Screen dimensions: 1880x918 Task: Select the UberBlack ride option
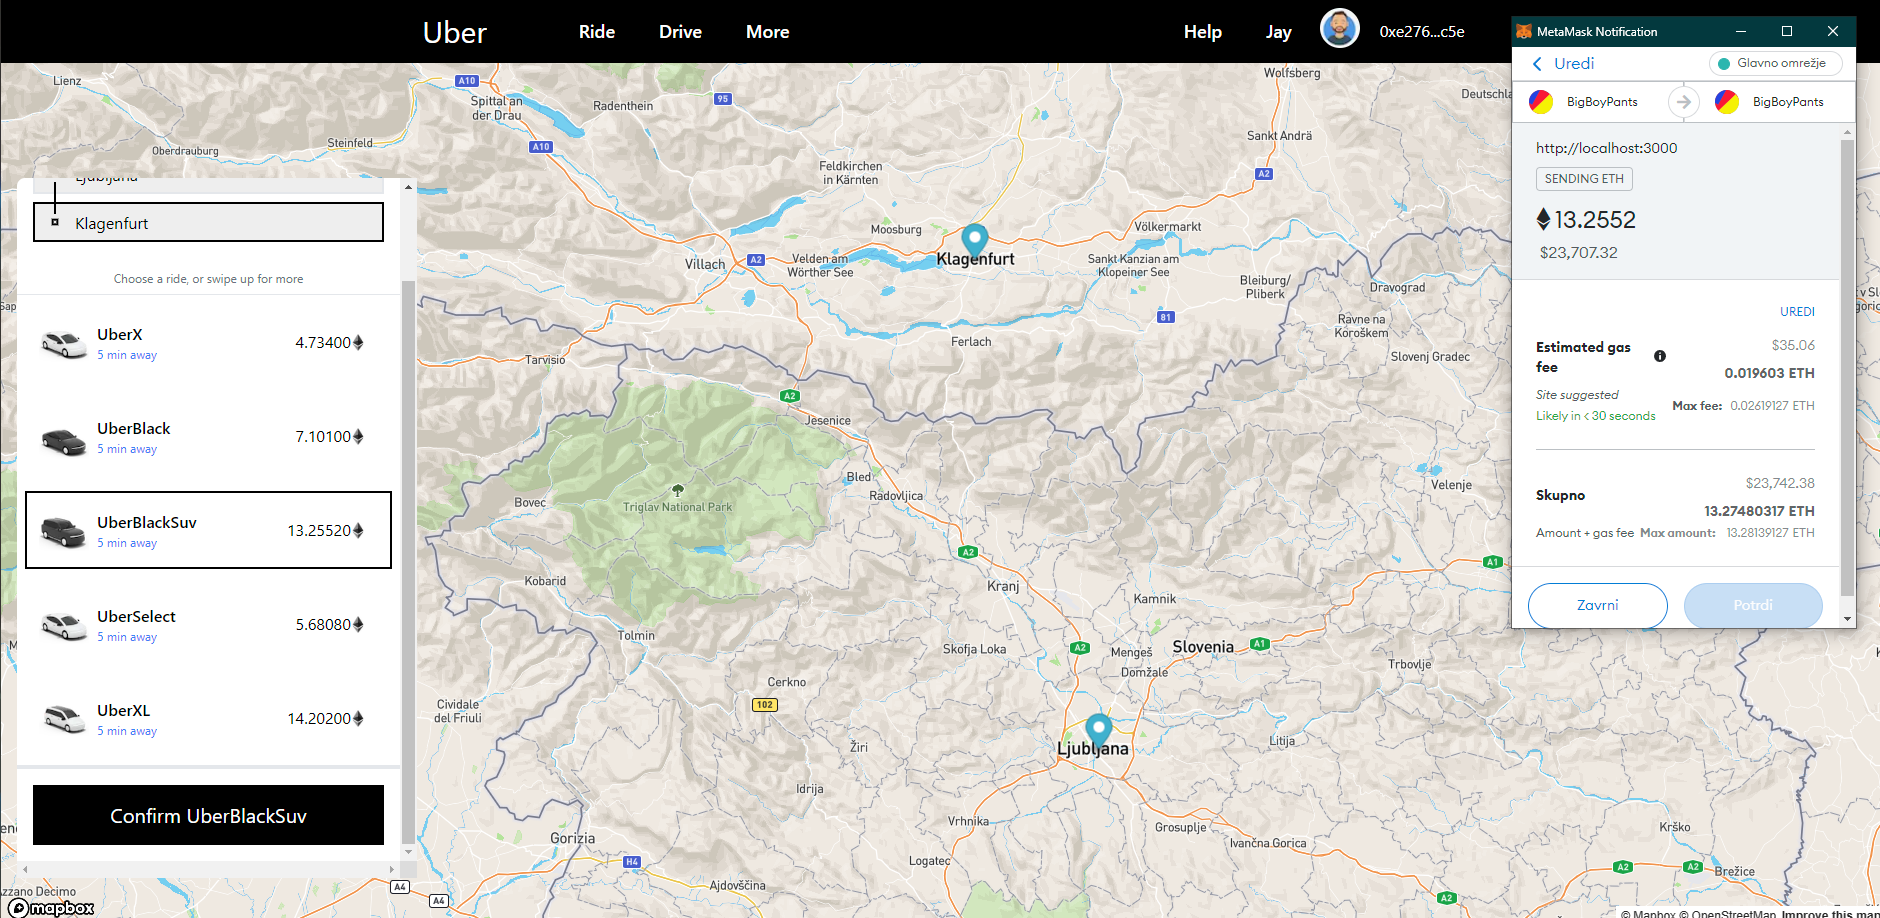pos(208,437)
